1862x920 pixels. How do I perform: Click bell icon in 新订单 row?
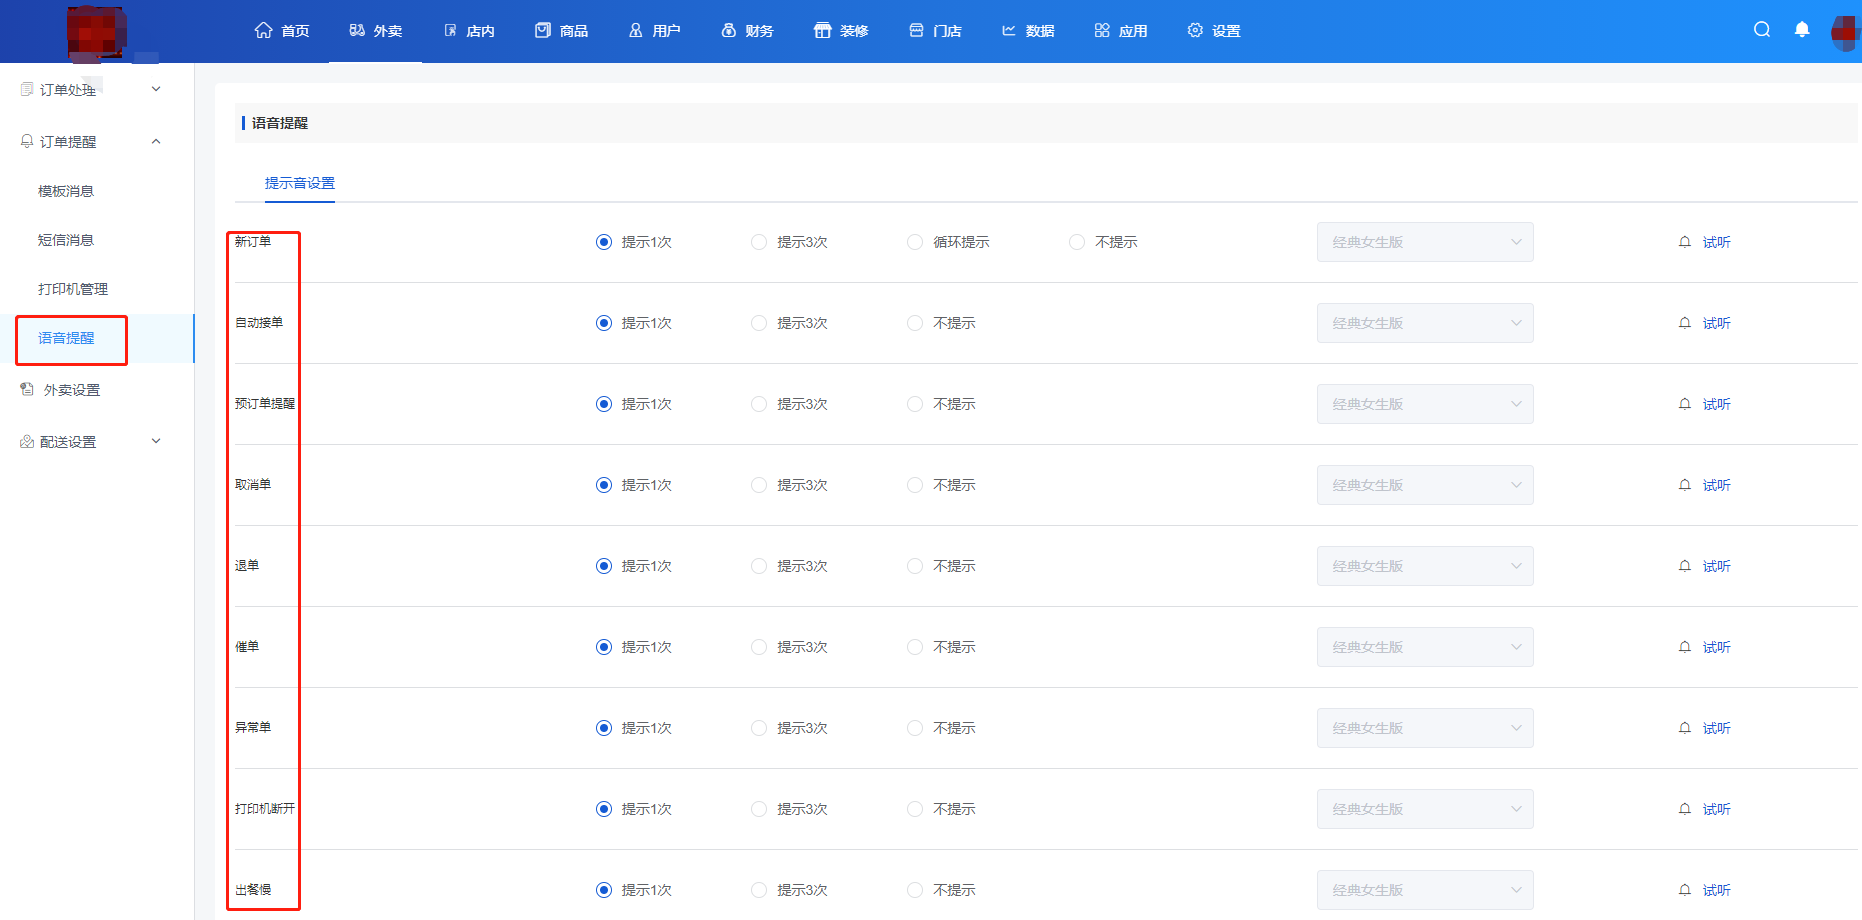(x=1685, y=242)
